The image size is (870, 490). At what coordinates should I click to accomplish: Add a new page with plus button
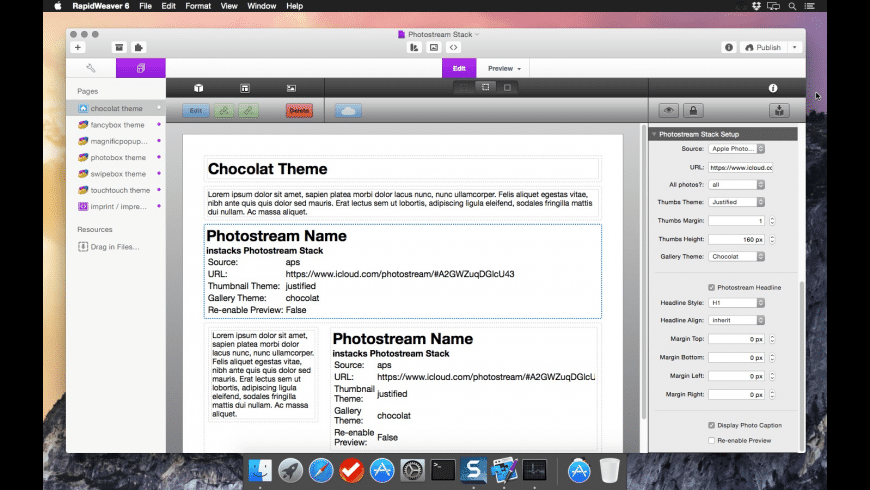(78, 48)
